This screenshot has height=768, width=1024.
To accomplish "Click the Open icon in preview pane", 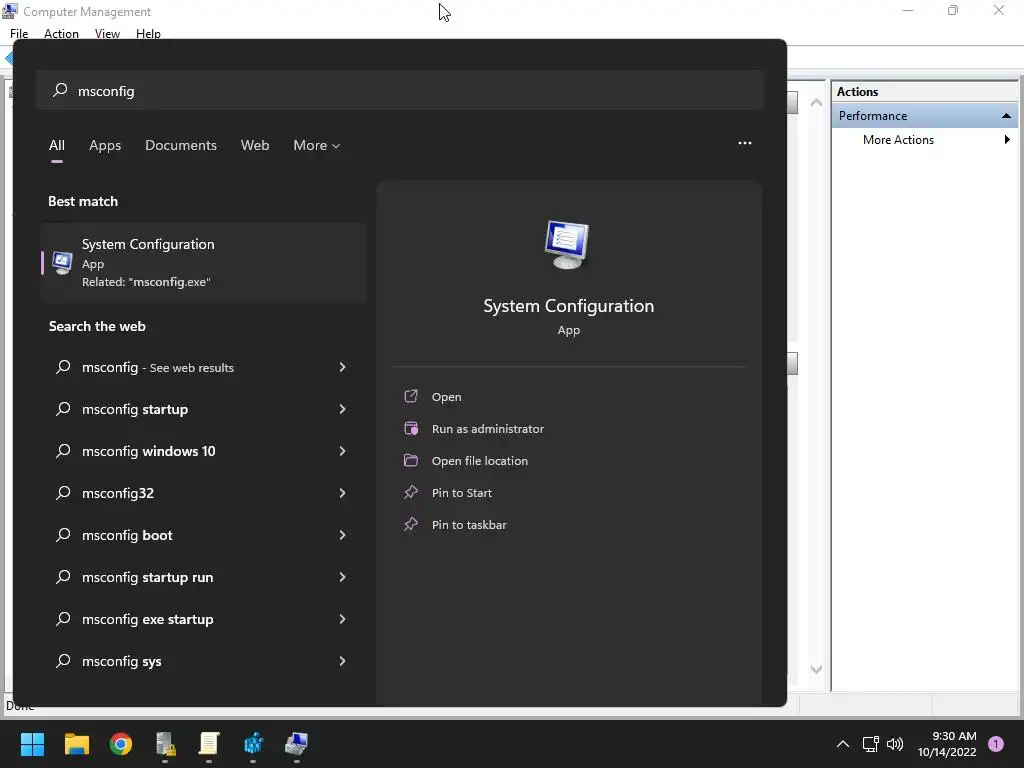I will [411, 396].
